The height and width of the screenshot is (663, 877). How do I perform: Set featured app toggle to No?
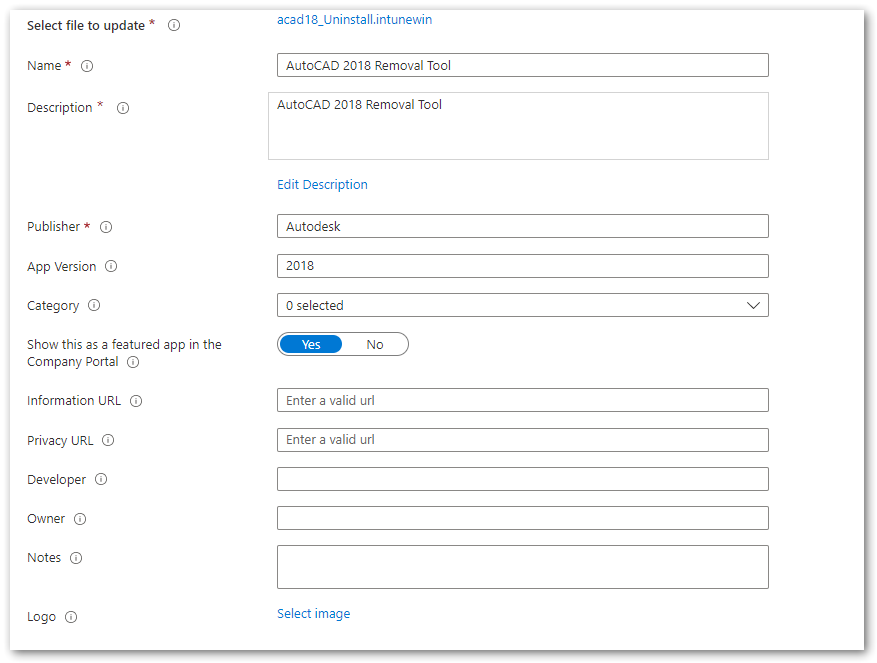point(375,344)
